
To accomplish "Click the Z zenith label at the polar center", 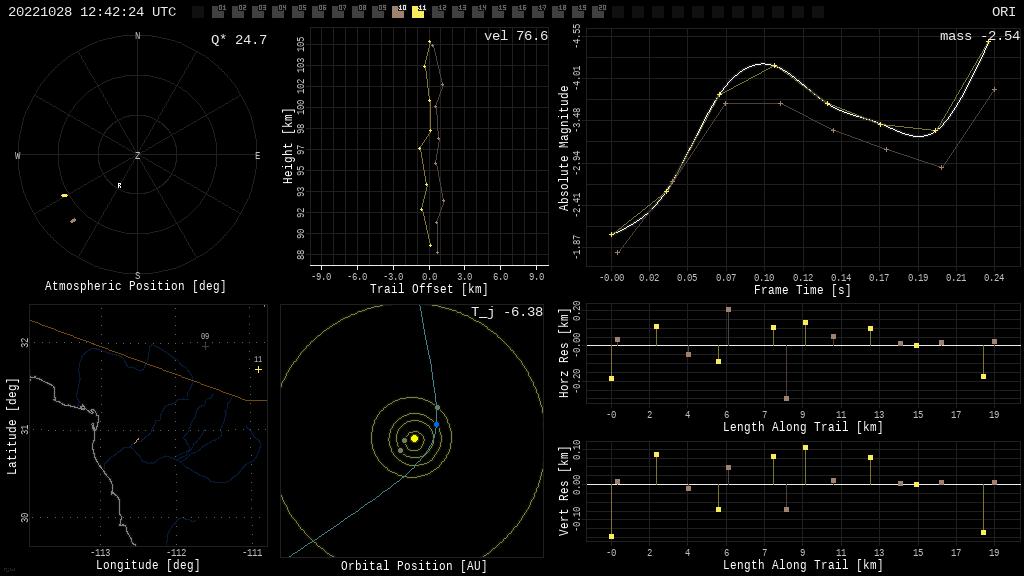I will coord(137,155).
